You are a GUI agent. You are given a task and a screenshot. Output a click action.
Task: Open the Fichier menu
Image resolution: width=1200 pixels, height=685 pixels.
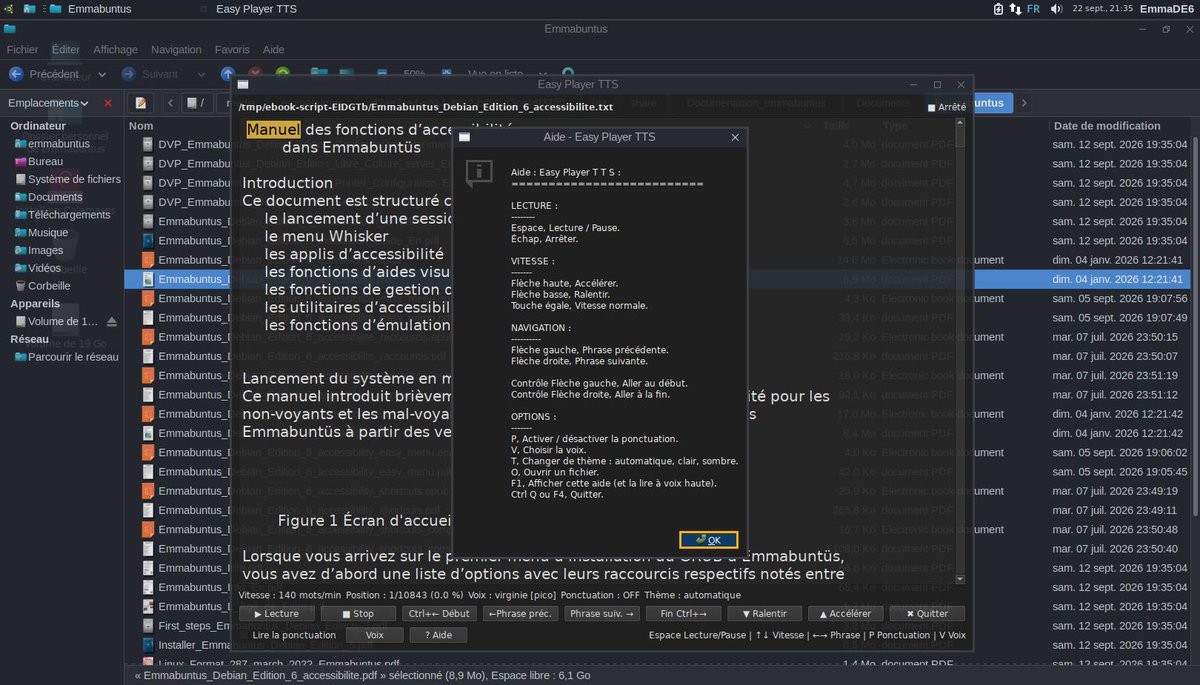click(23, 49)
